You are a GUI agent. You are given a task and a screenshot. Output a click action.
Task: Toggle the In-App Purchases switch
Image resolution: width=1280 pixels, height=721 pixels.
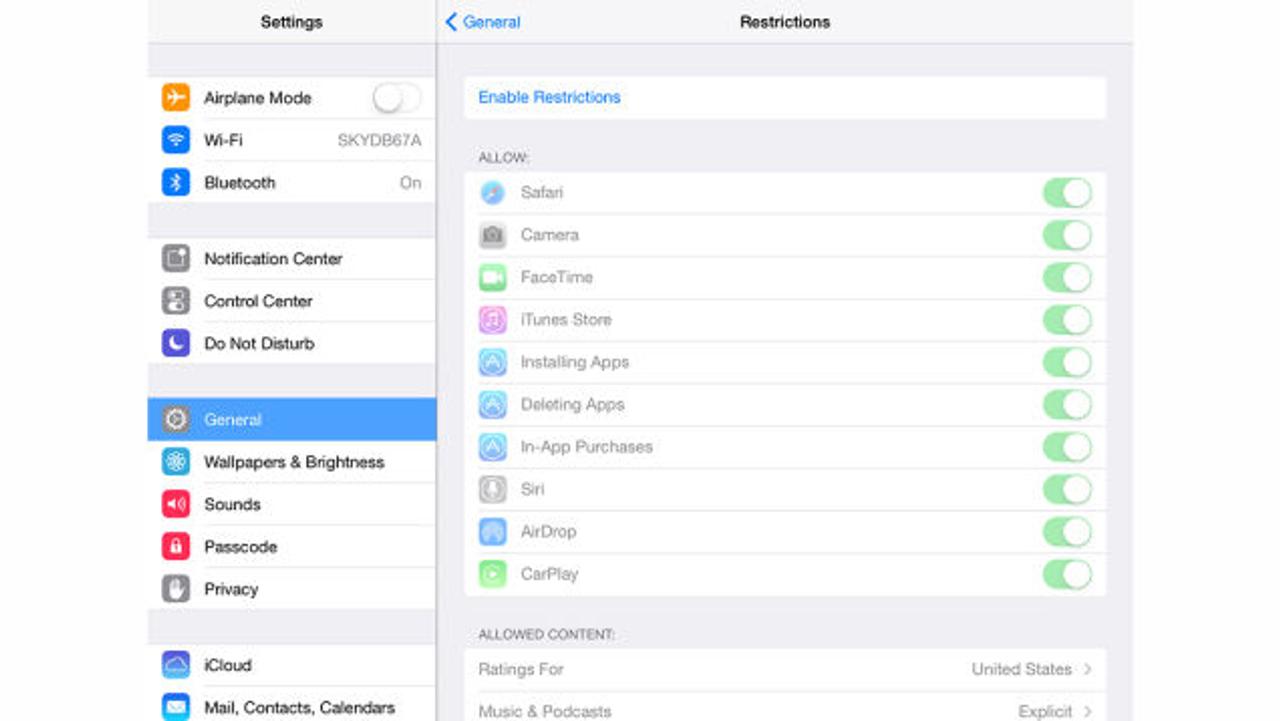coord(1067,447)
